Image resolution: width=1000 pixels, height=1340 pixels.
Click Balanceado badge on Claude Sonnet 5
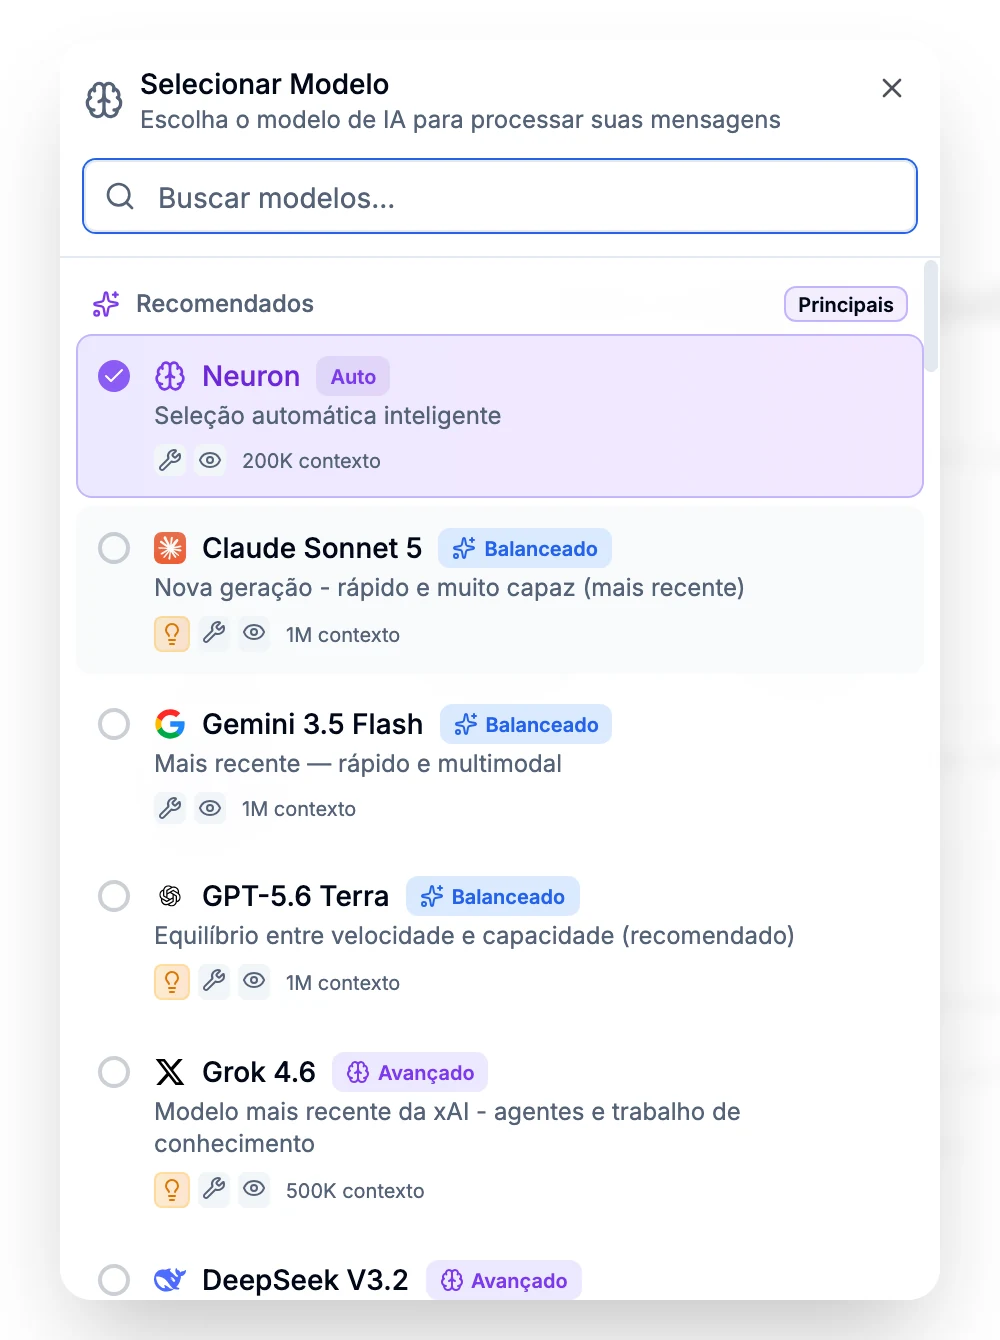[525, 548]
